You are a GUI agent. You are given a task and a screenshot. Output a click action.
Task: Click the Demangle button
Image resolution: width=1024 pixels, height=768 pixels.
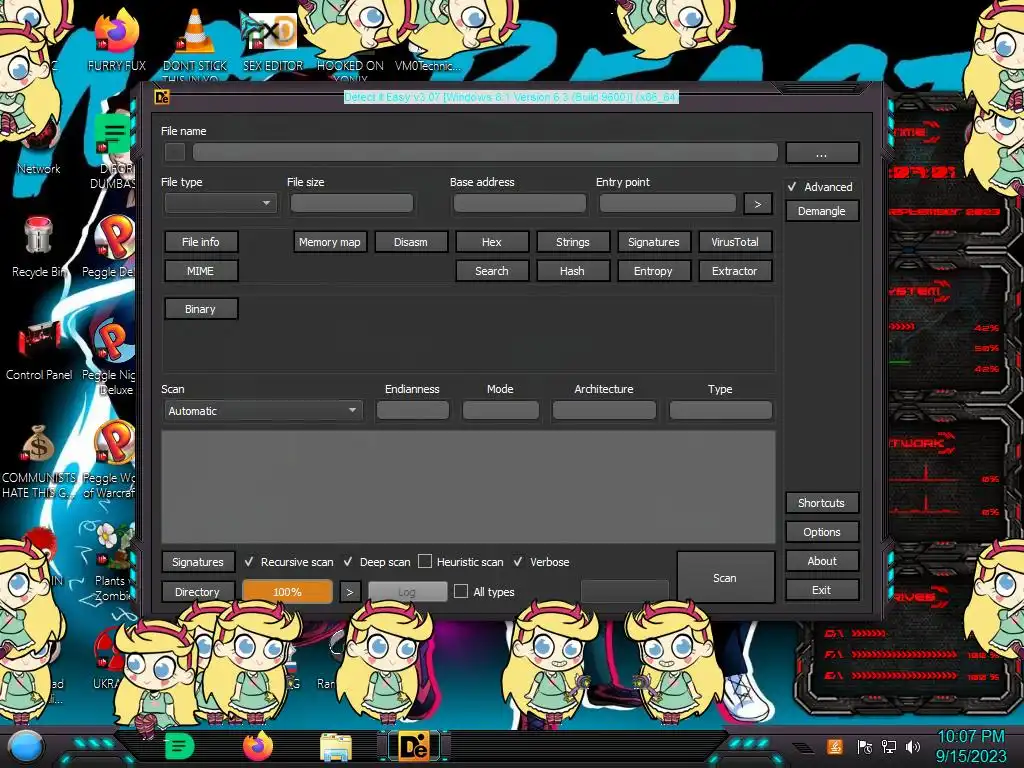click(822, 211)
